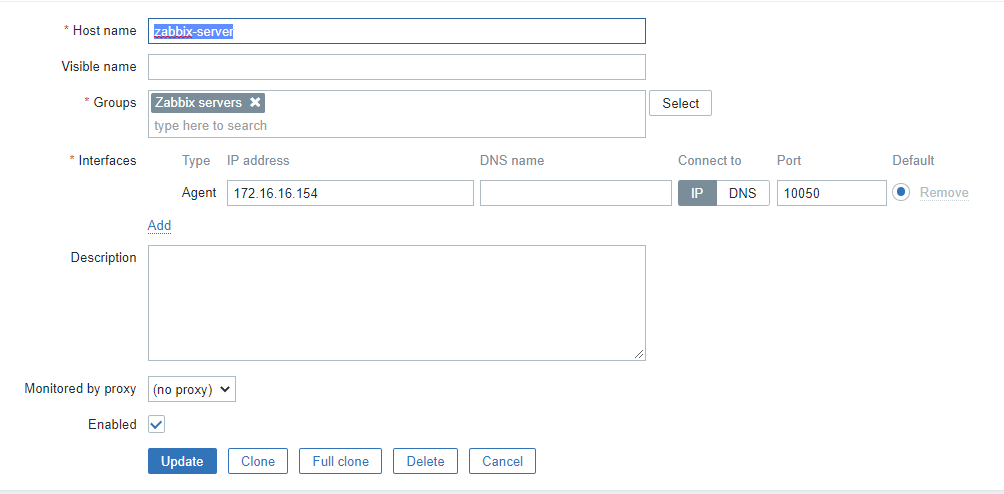Click the Monitored by proxy label
The height and width of the screenshot is (494, 1004).
(x=80, y=388)
